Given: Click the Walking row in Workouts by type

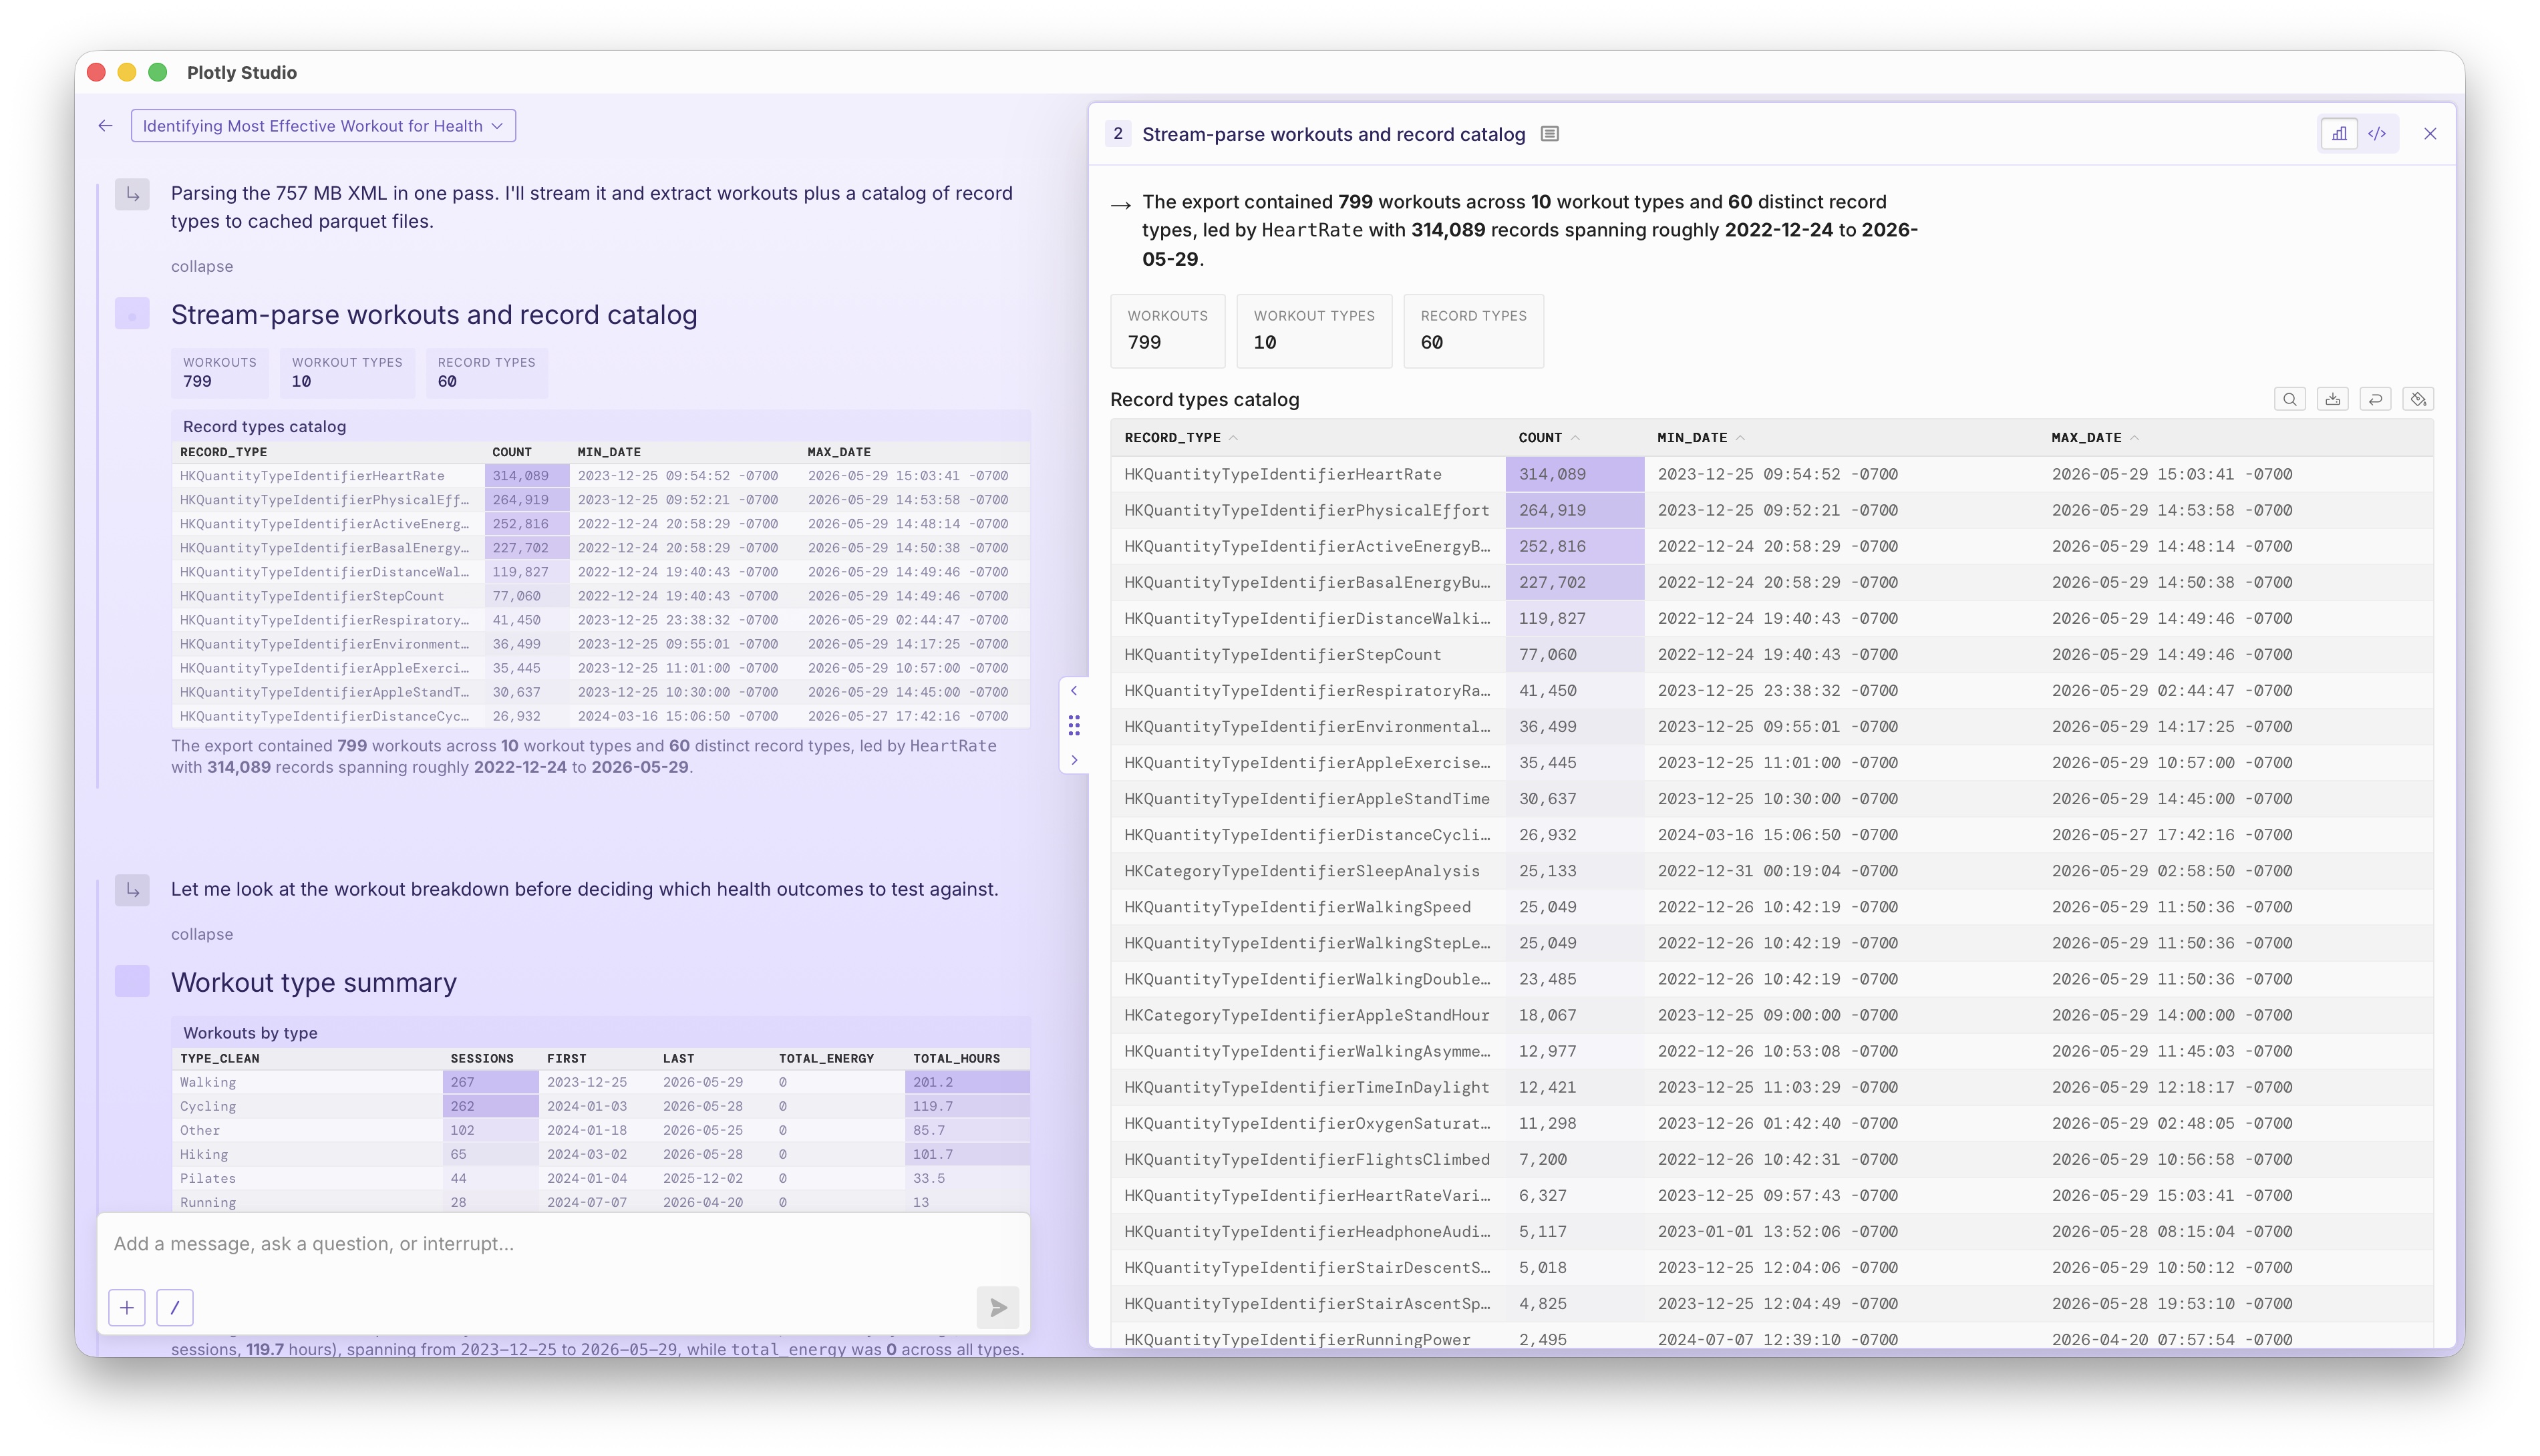Looking at the screenshot, I should 600,1082.
